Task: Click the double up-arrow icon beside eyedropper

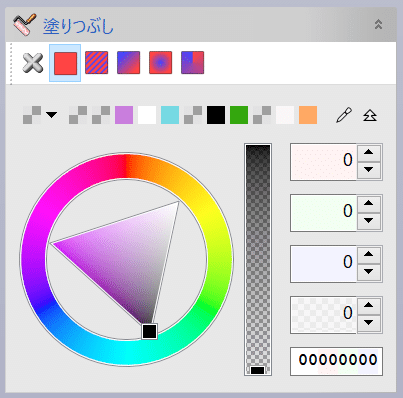Action: (x=370, y=116)
